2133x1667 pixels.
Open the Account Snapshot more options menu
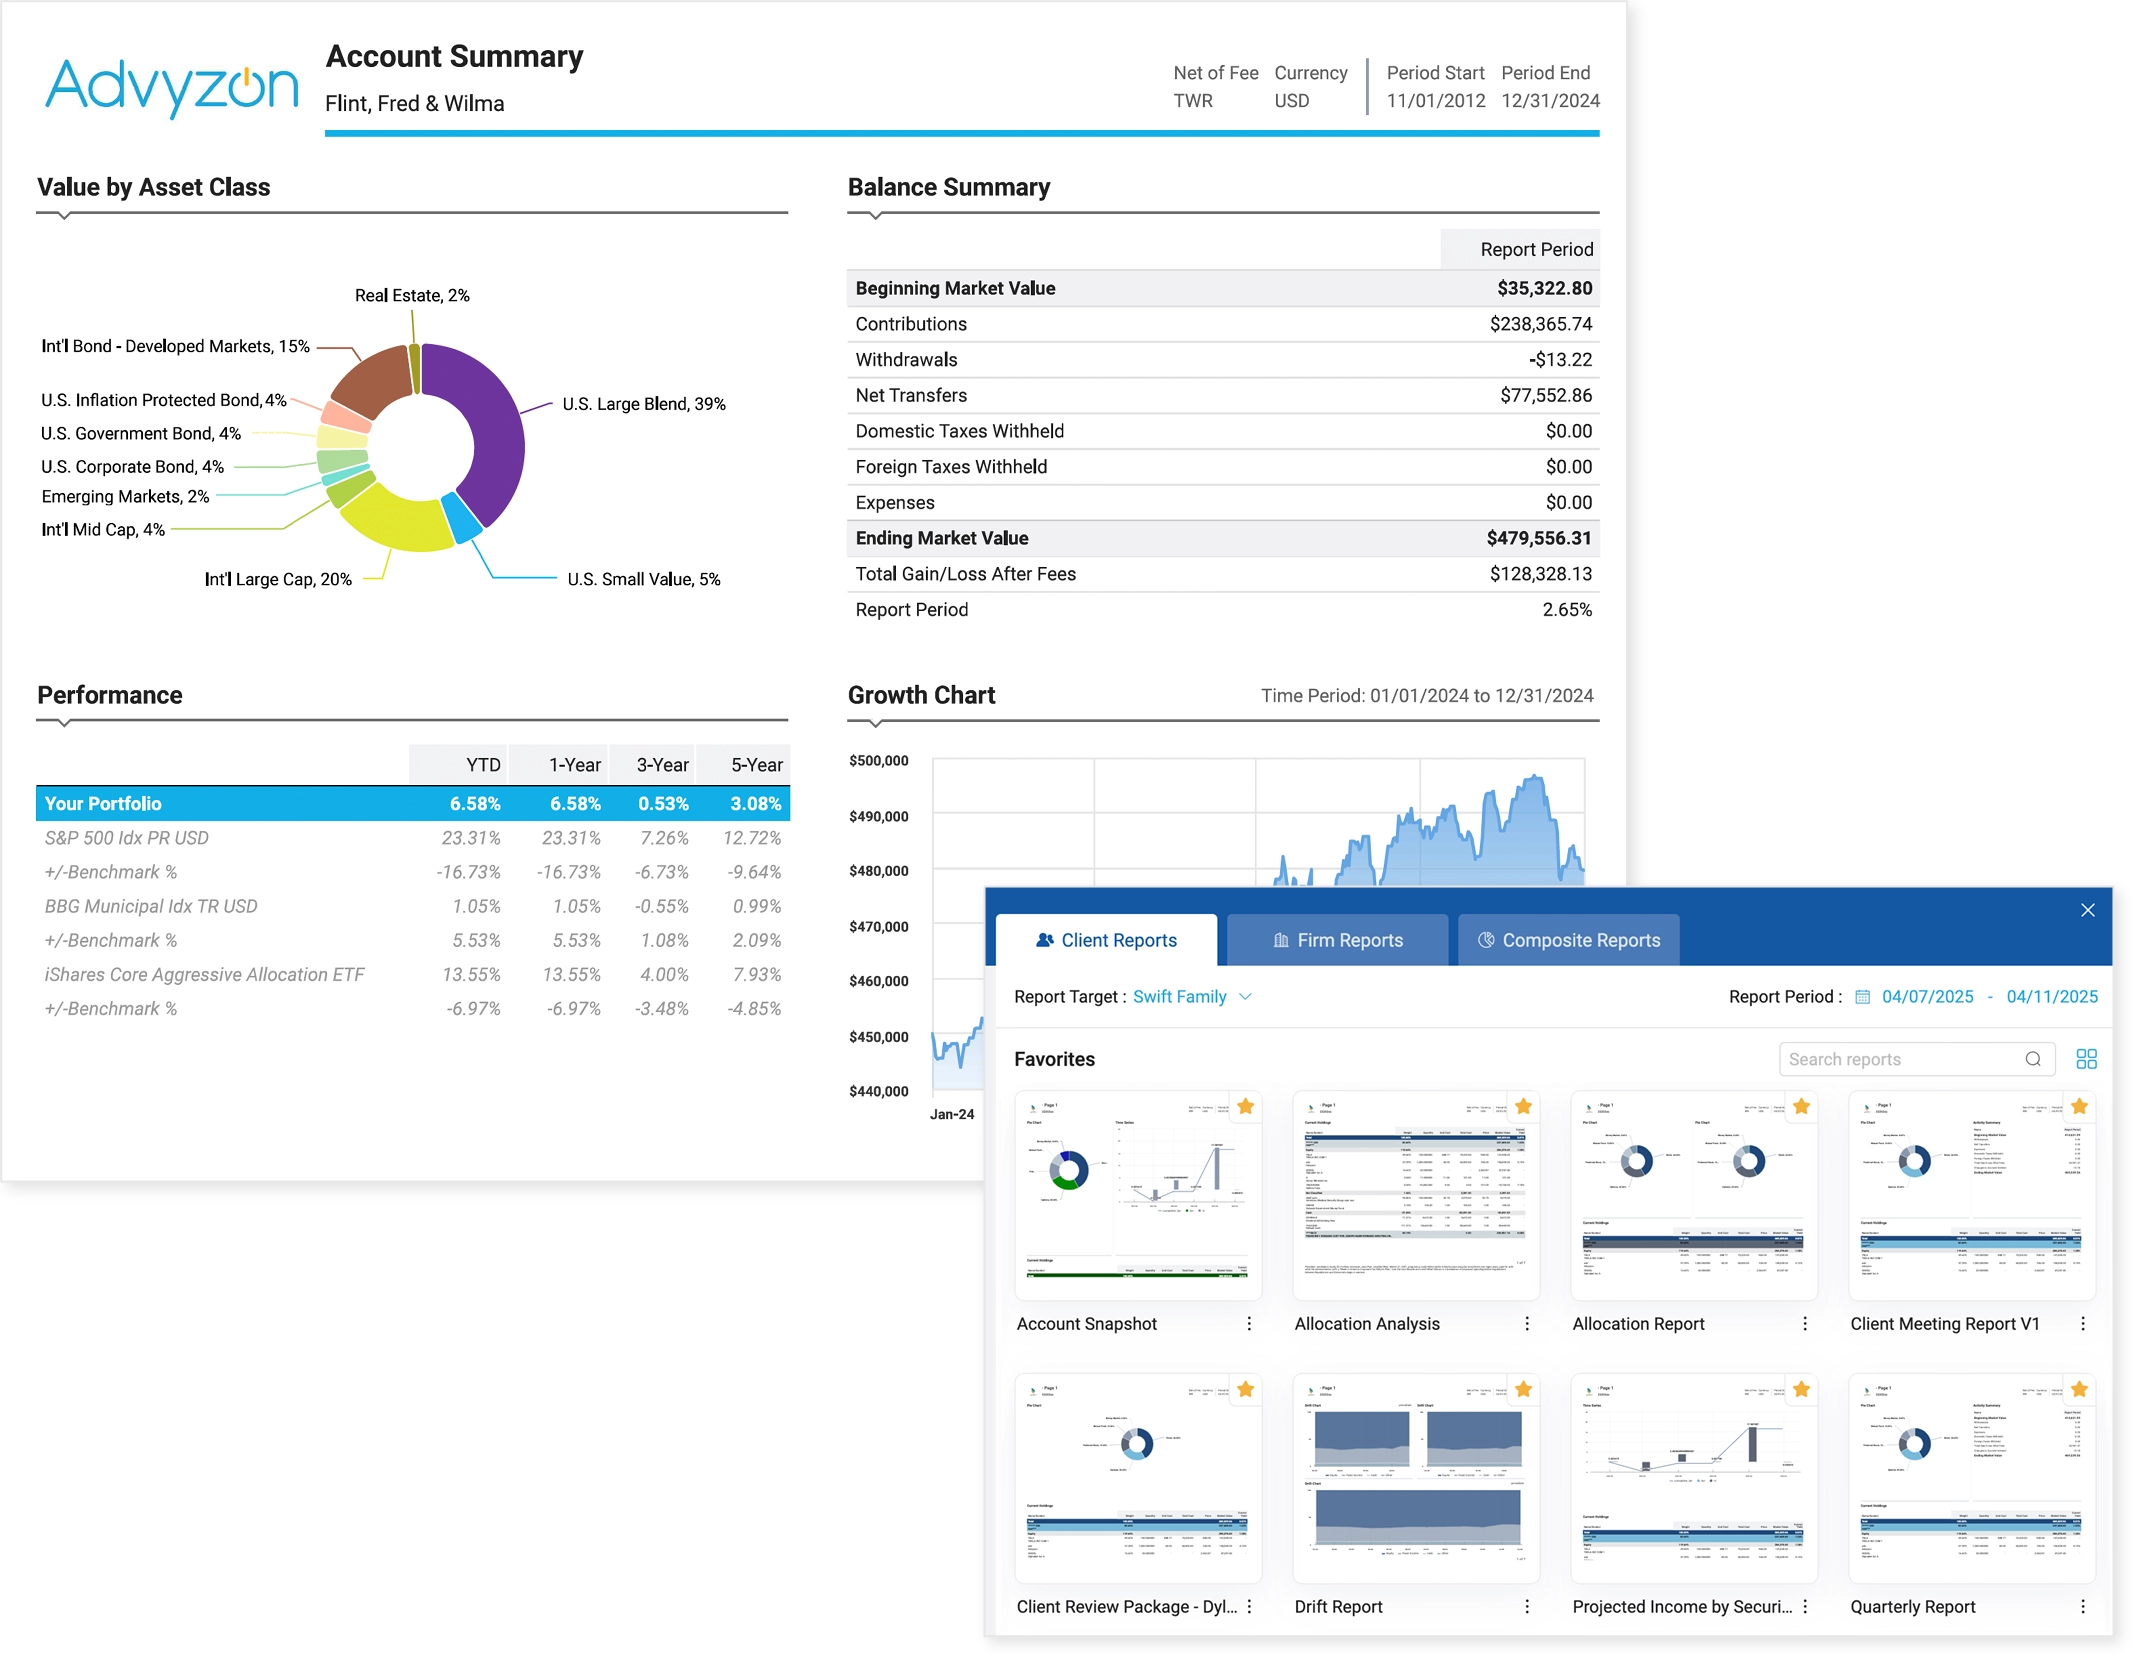click(1249, 1324)
